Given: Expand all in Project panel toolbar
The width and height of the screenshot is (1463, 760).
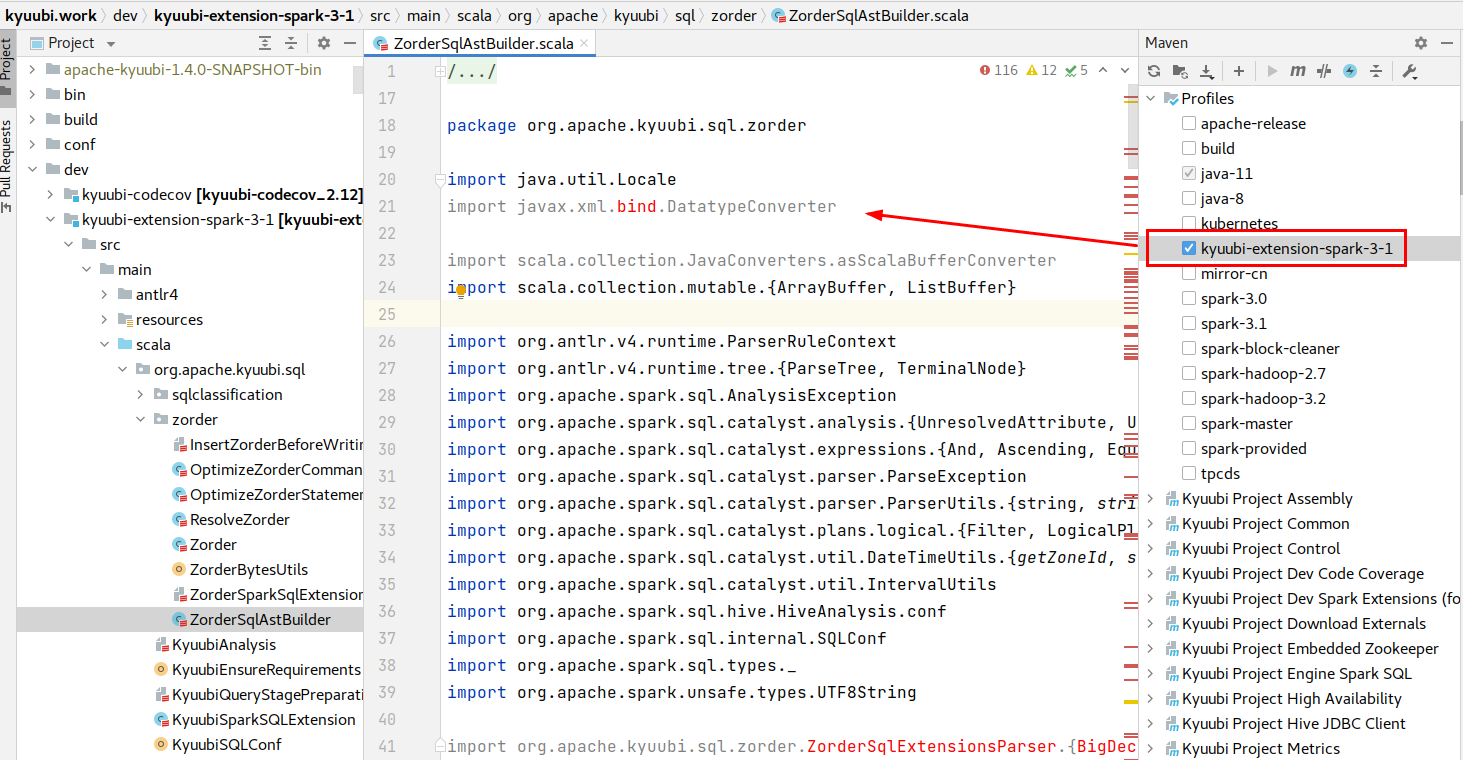Looking at the screenshot, I should [265, 43].
